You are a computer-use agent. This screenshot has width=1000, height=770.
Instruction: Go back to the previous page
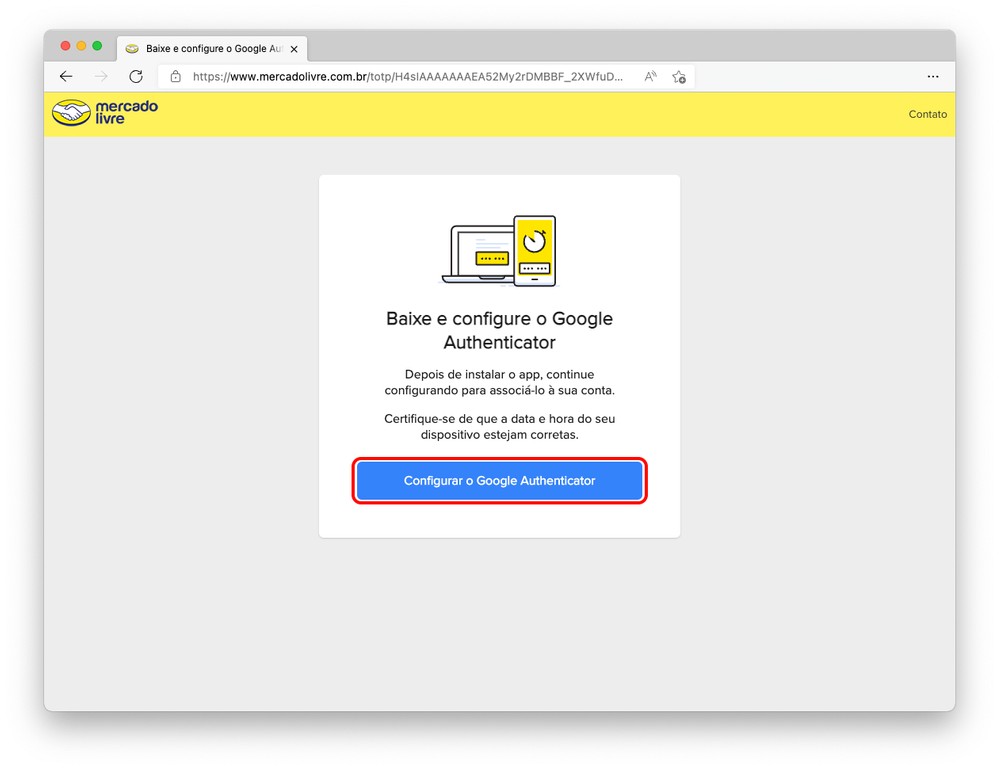tap(66, 77)
